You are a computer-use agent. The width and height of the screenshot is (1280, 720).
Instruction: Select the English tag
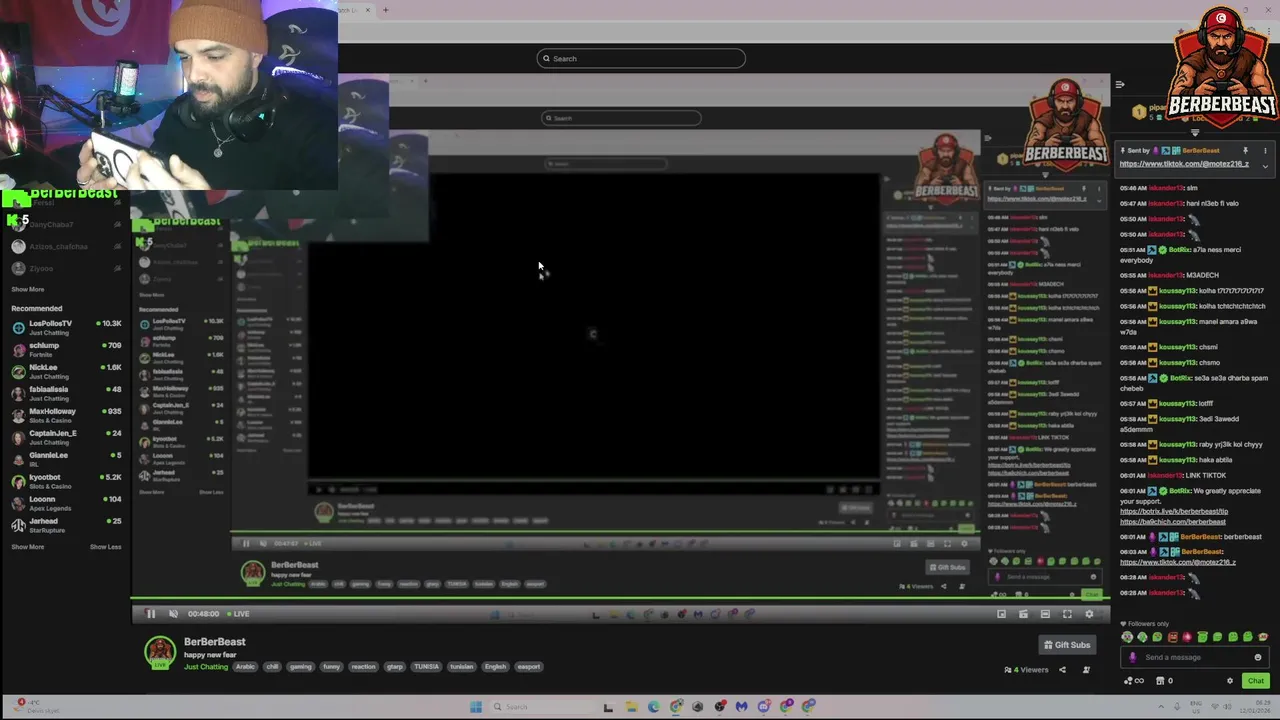pos(496,667)
